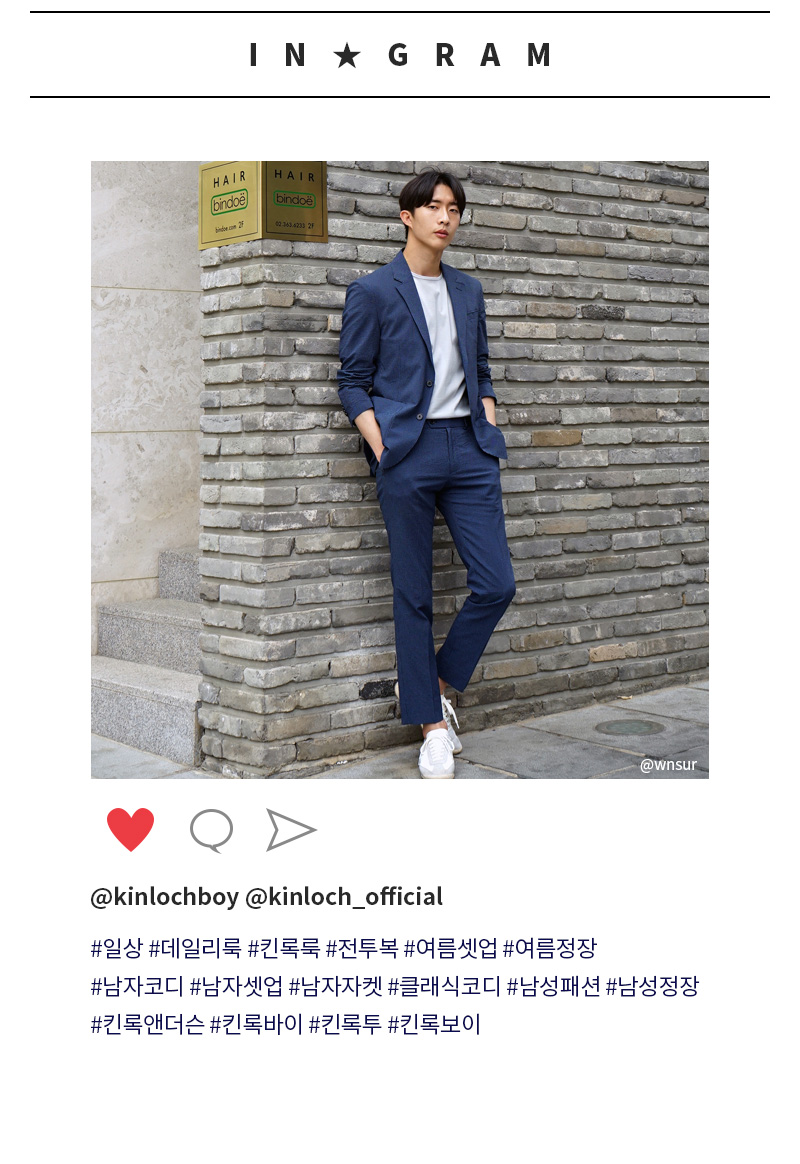Select the #데일리룩 hashtag
This screenshot has width=800, height=1164.
(195, 948)
